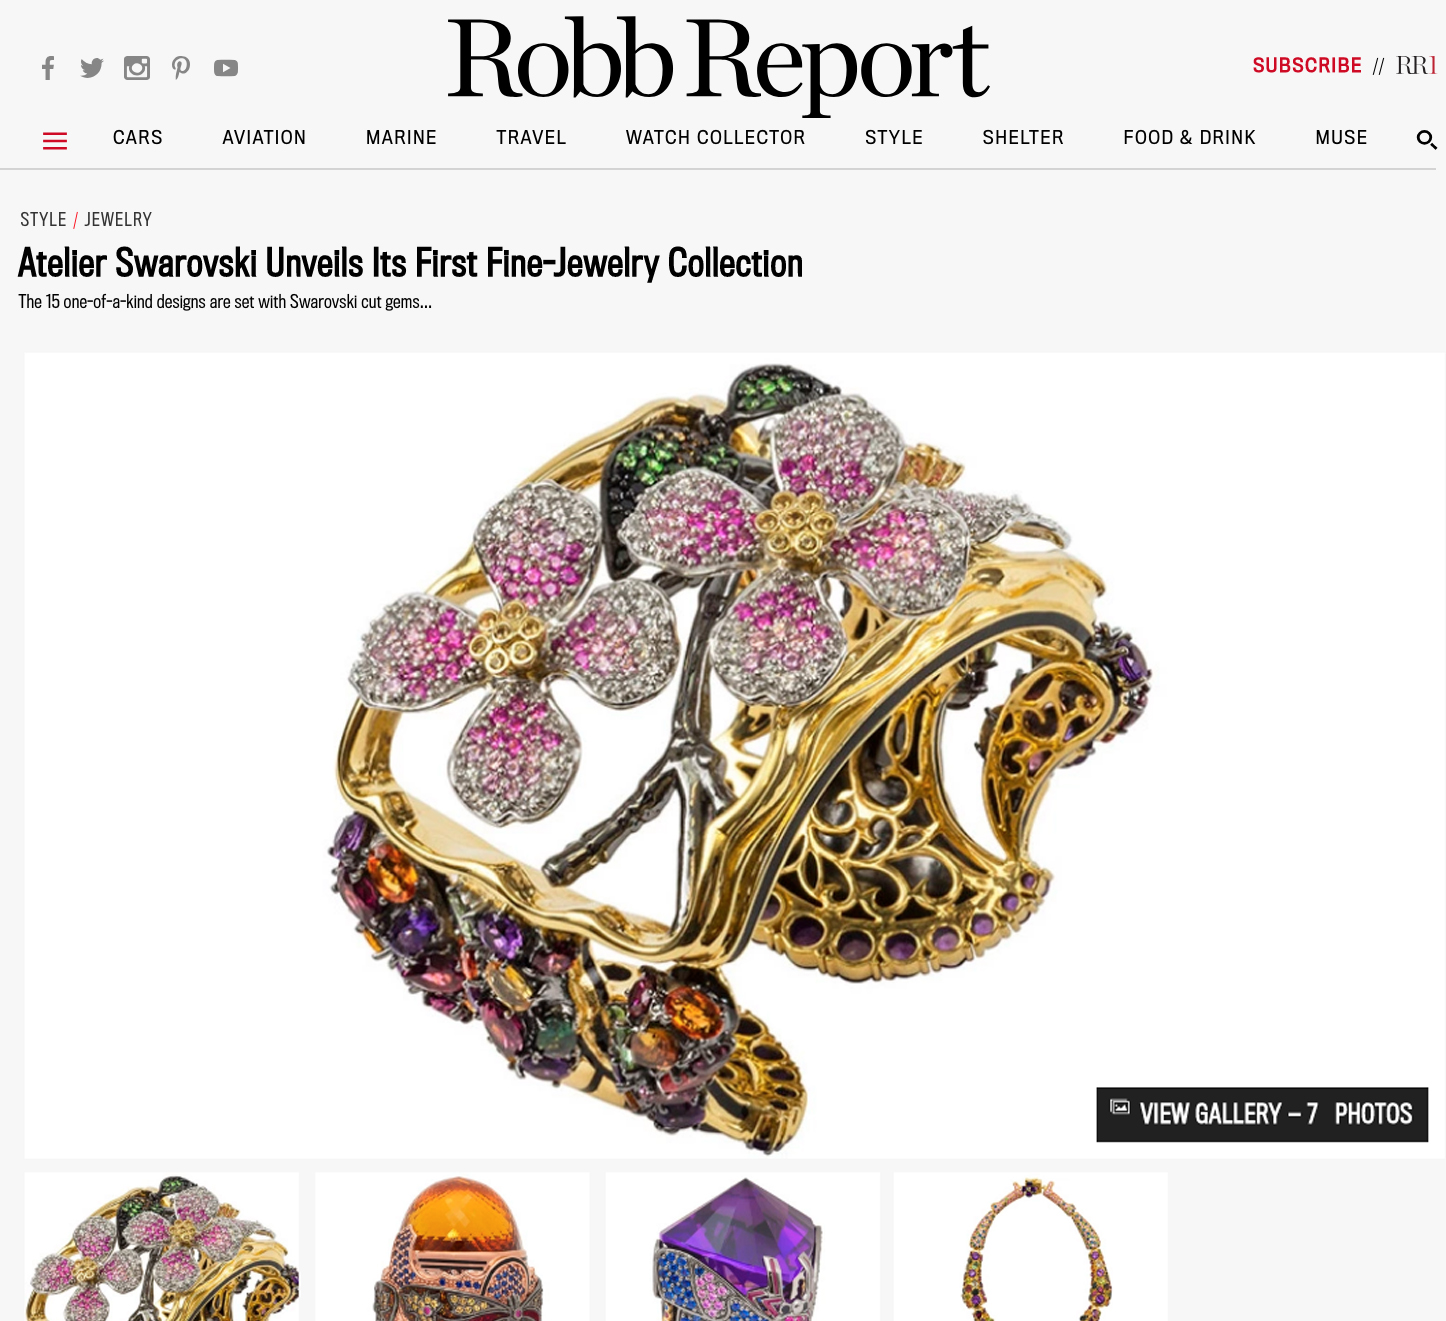The height and width of the screenshot is (1321, 1446).
Task: Click View Gallery – 7 Photos button
Action: pyautogui.click(x=1262, y=1114)
